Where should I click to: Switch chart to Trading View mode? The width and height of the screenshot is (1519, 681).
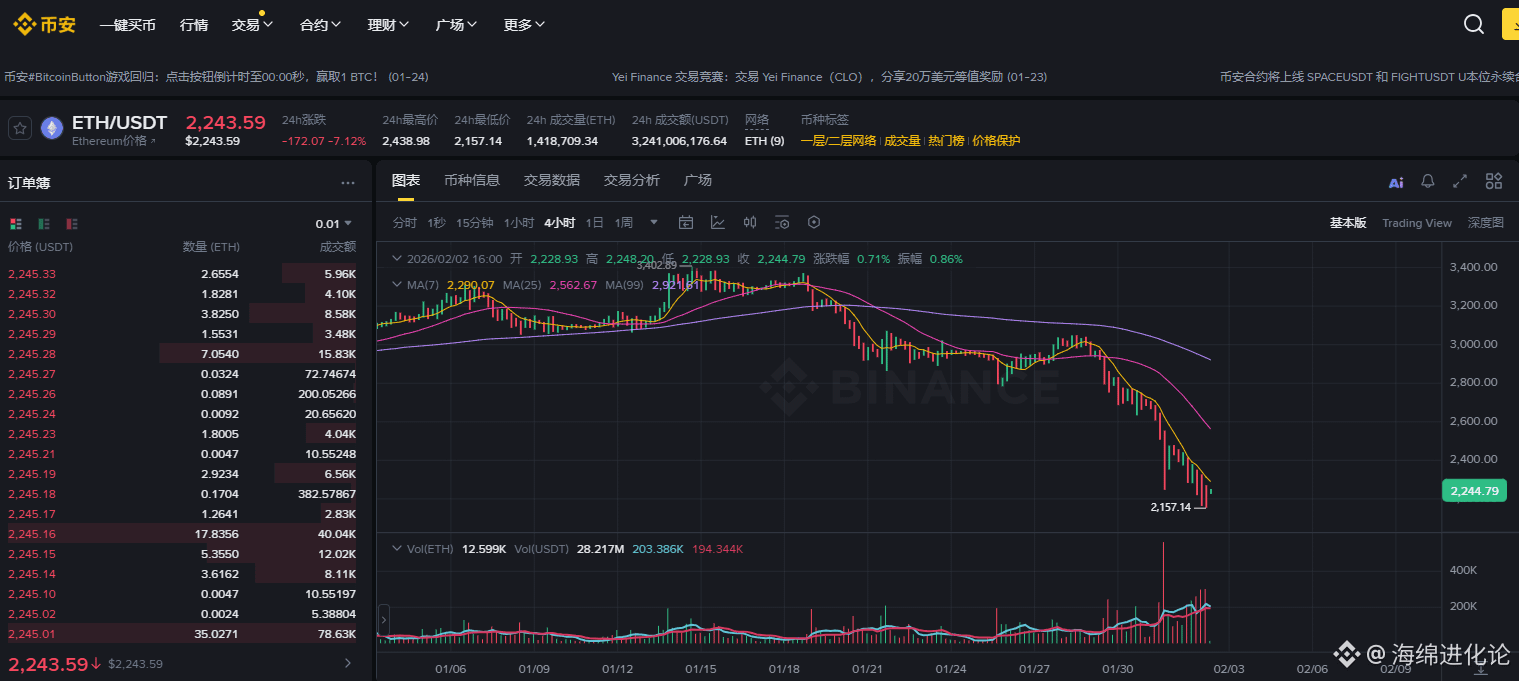tap(1416, 223)
